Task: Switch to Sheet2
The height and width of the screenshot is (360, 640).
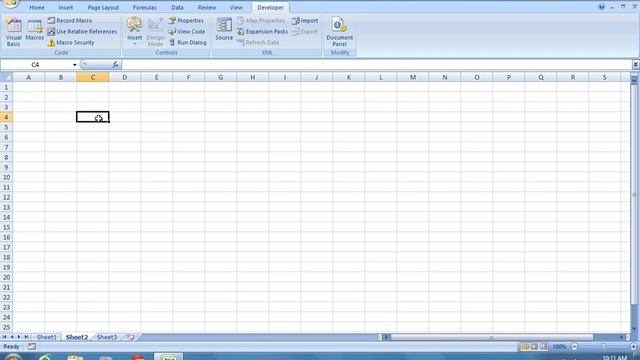Action: (x=77, y=337)
